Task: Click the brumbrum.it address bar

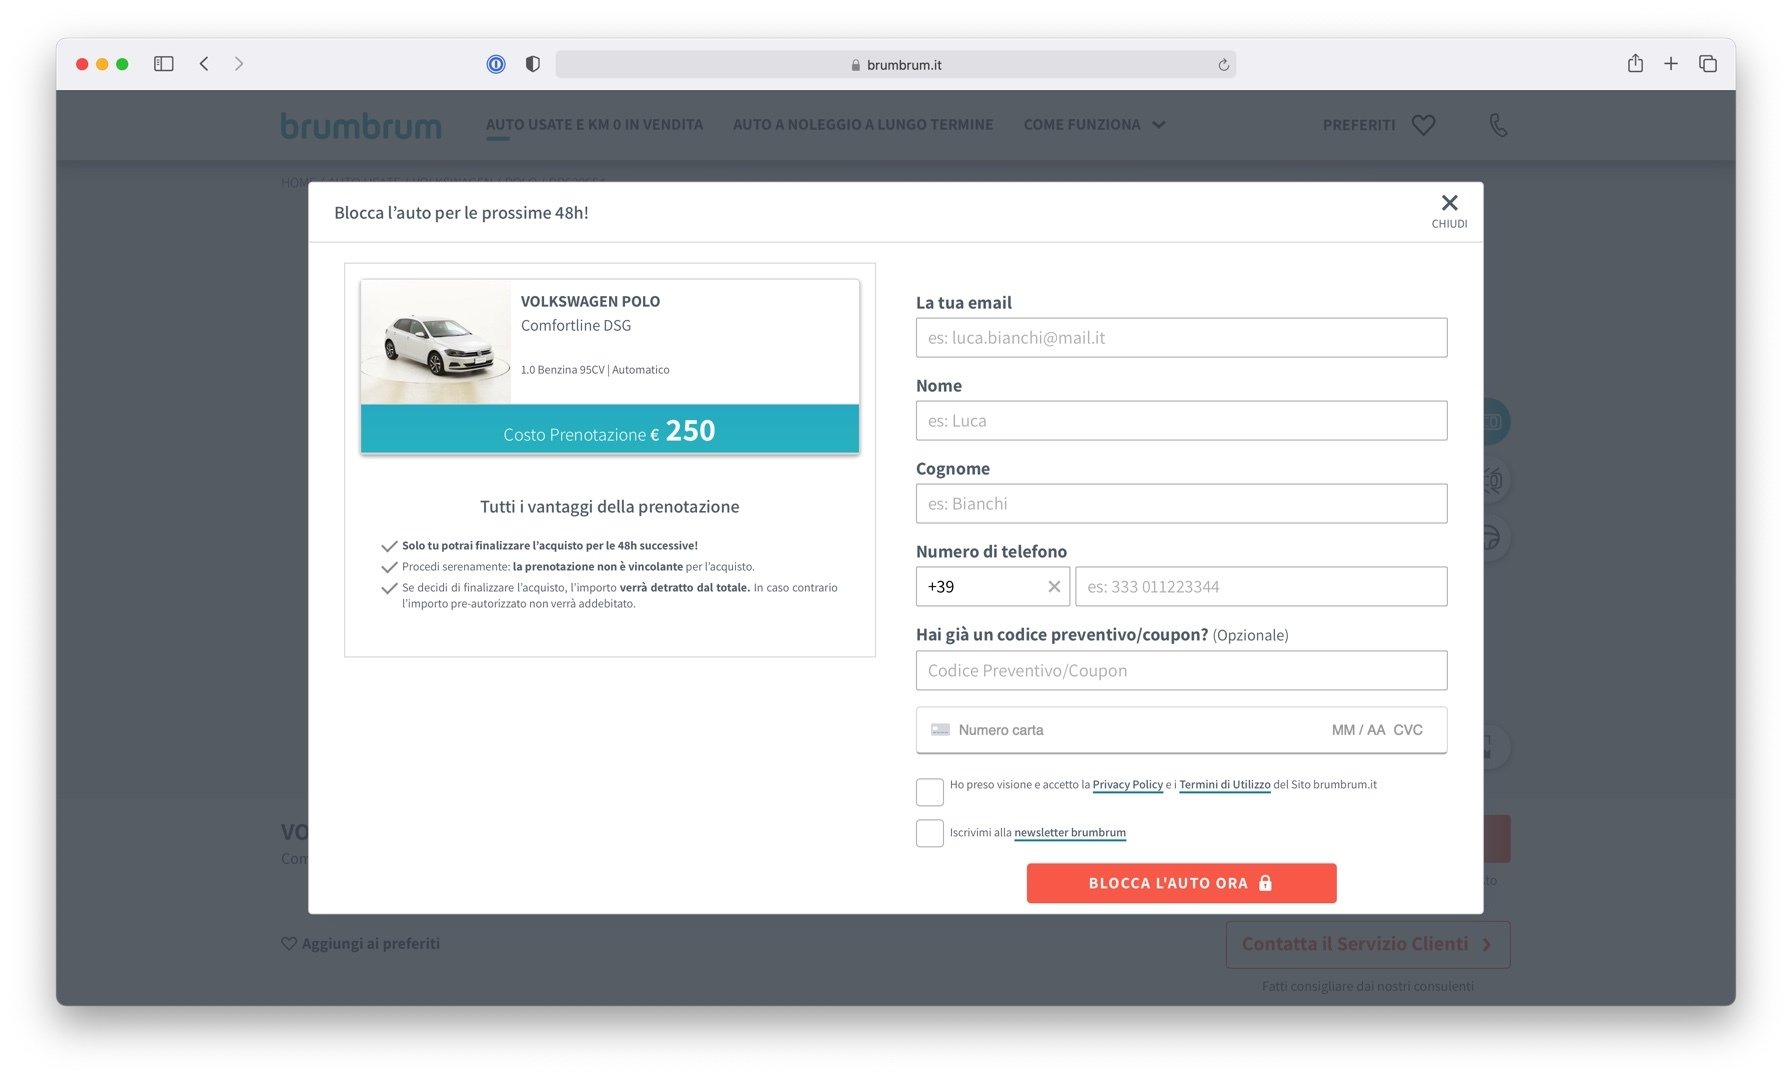Action: [896, 65]
